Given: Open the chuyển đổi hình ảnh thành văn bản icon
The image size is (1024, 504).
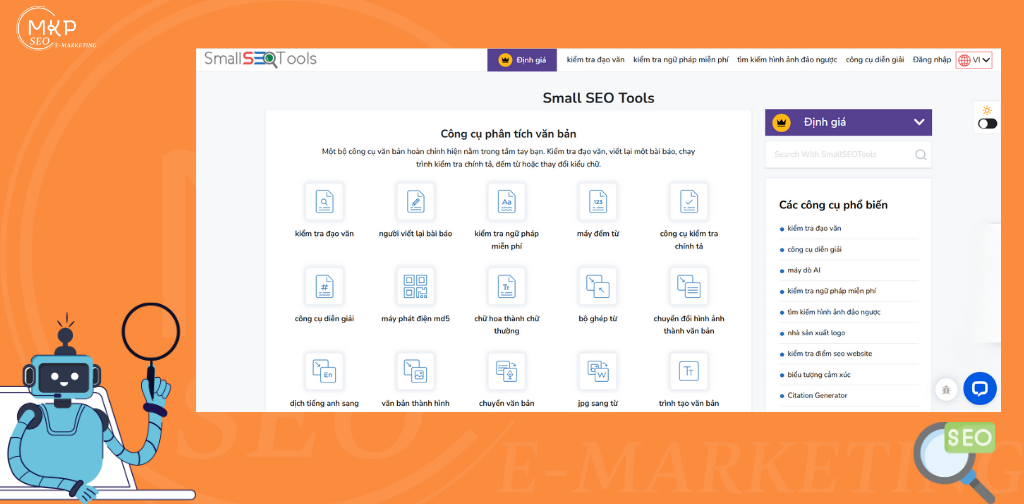Looking at the screenshot, I should 689,287.
